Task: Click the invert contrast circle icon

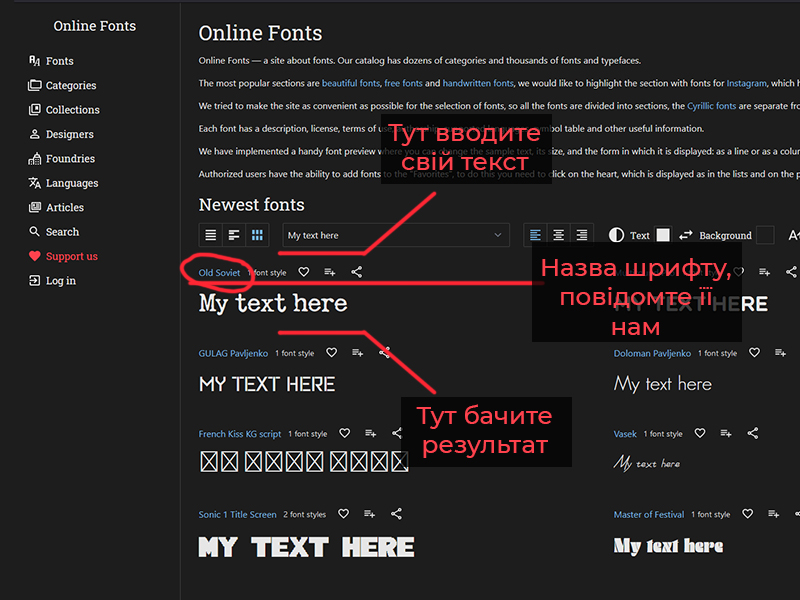Action: tap(616, 236)
